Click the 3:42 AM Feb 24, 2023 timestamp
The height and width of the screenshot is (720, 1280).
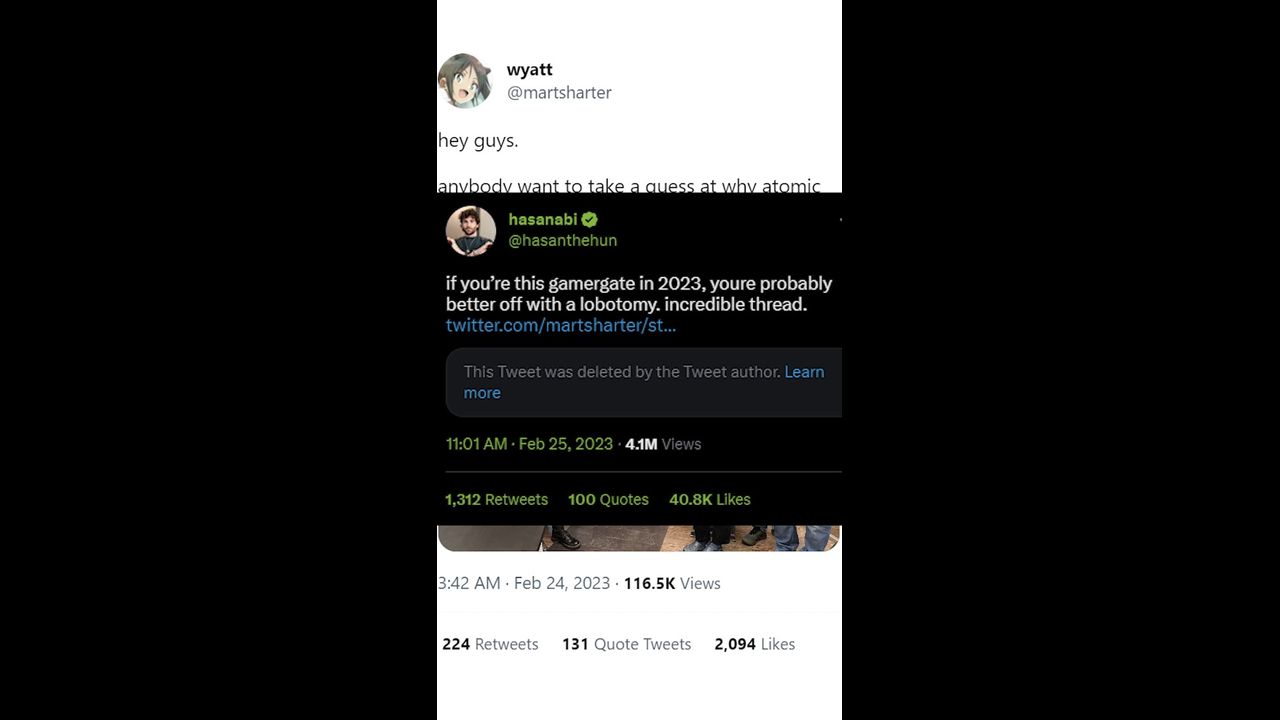point(525,584)
